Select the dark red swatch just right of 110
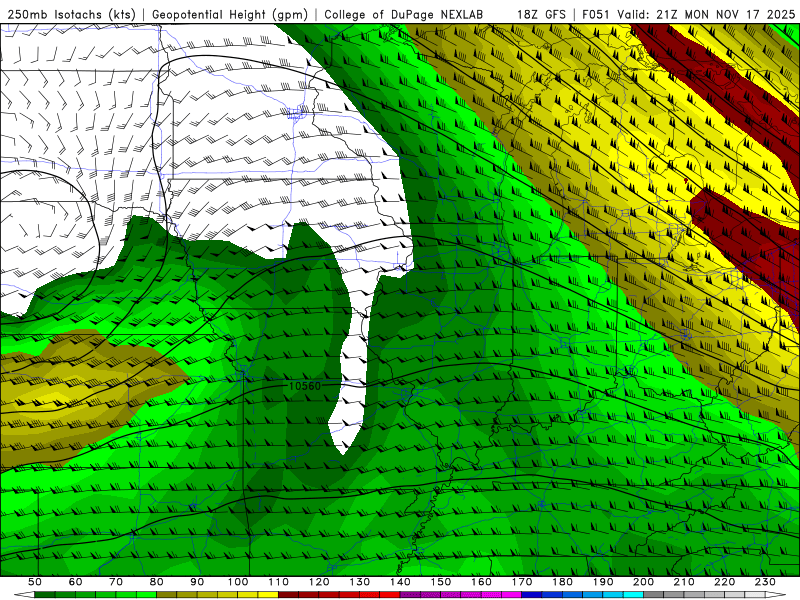The height and width of the screenshot is (600, 800). (288, 595)
